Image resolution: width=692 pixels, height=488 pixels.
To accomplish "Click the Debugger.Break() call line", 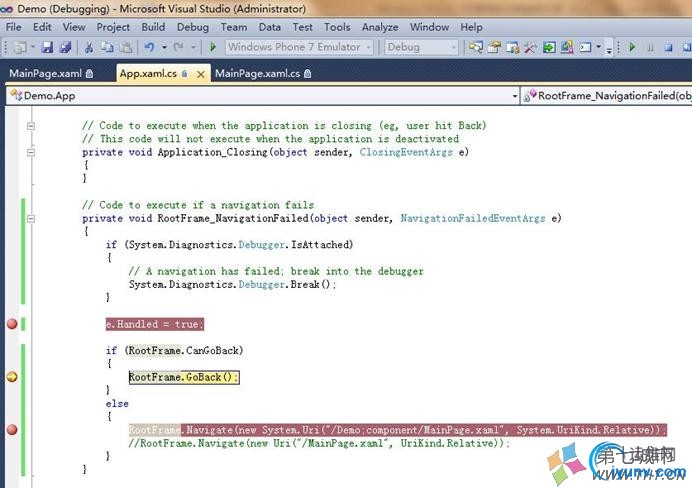I will click(232, 285).
